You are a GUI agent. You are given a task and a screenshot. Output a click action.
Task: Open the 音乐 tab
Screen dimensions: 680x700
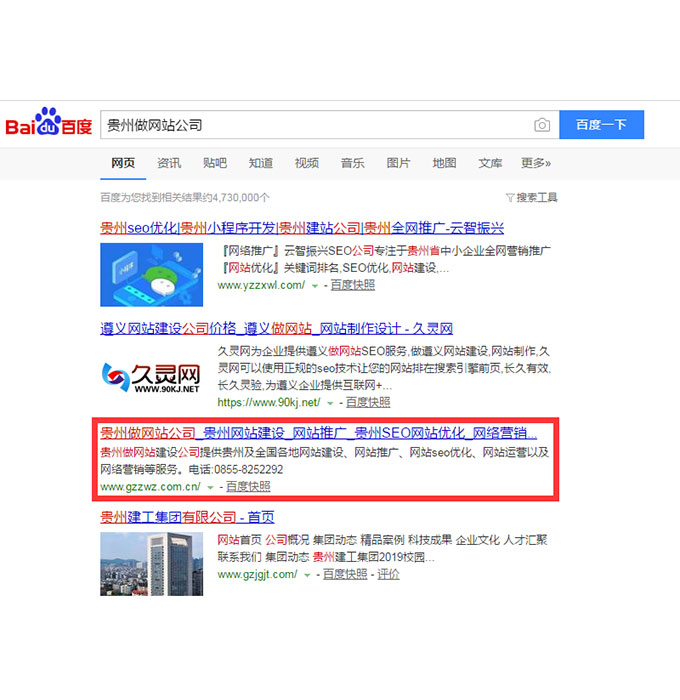coord(353,163)
